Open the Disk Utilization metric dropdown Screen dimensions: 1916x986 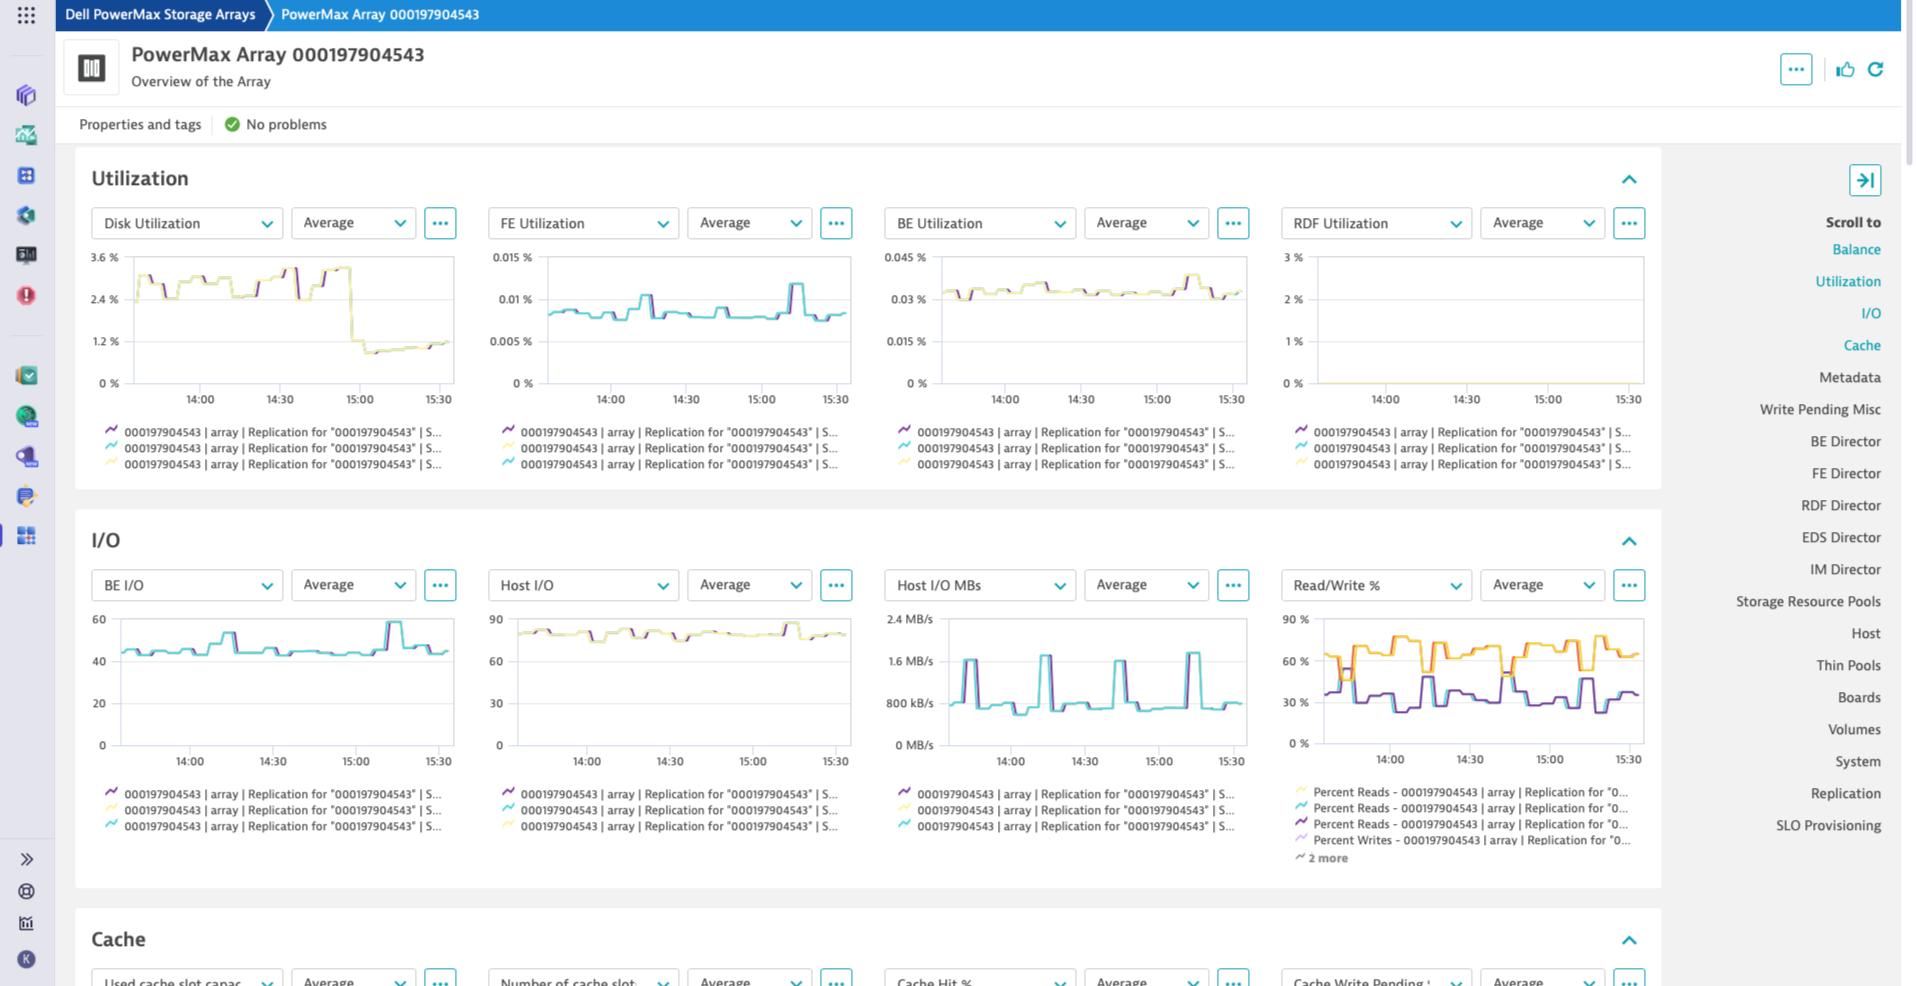[x=186, y=223]
